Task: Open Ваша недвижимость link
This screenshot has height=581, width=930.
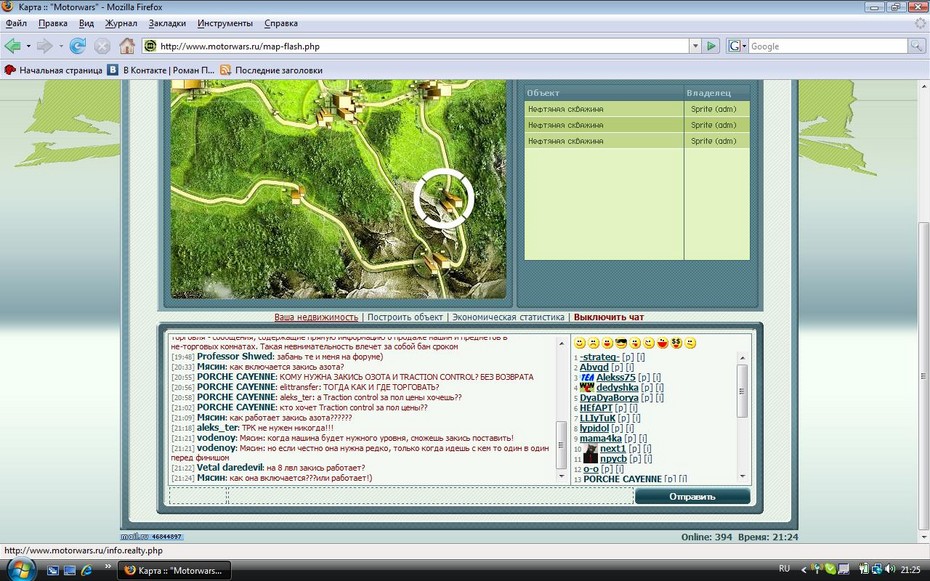Action: pos(316,317)
